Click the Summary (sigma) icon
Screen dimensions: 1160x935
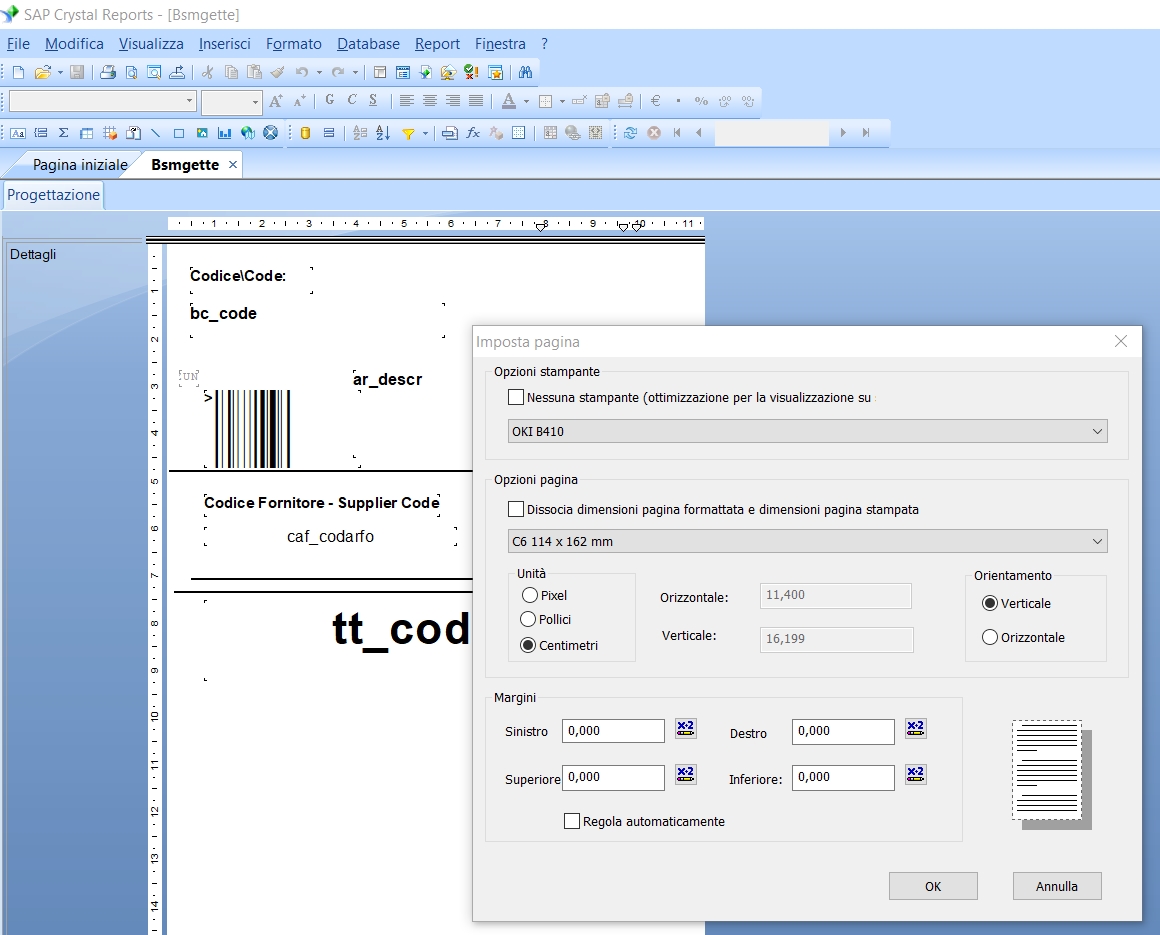63,132
